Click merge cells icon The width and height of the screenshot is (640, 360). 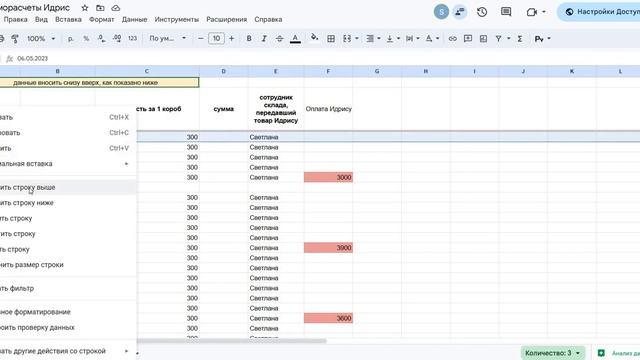click(347, 38)
